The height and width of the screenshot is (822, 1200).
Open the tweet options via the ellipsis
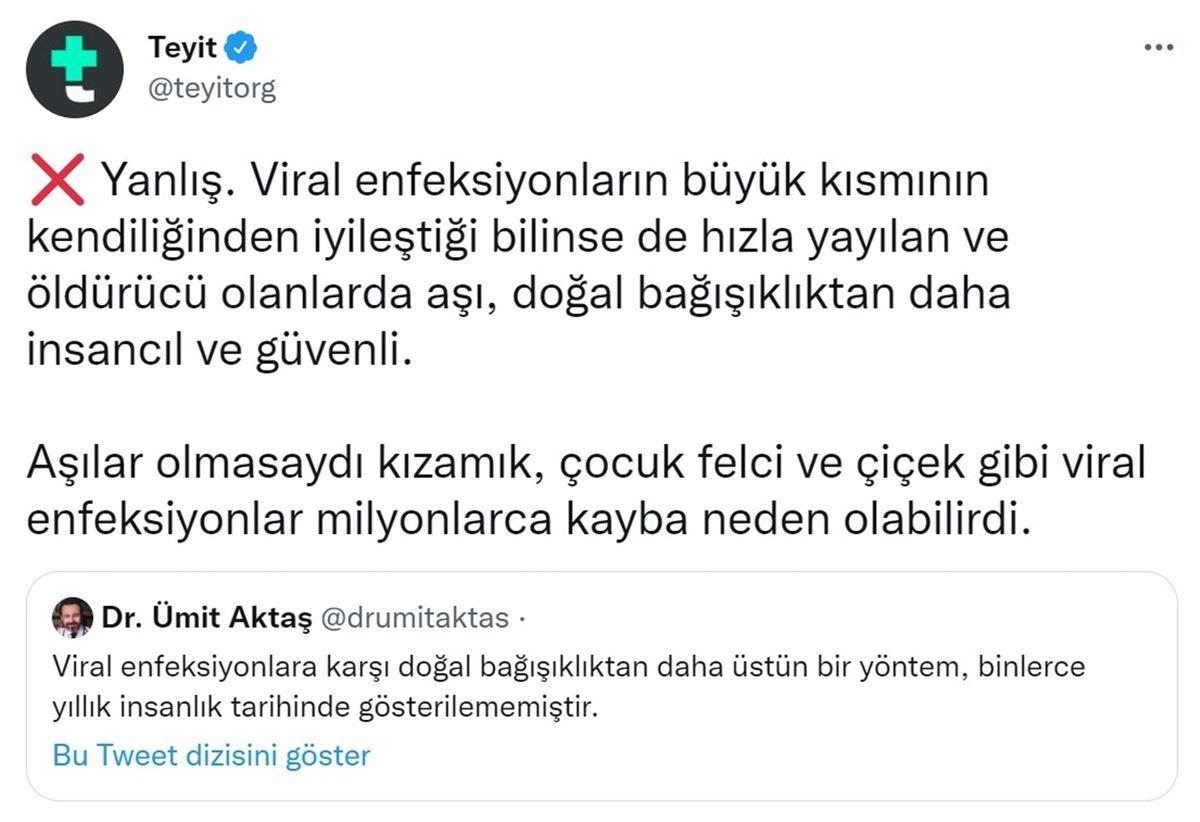tap(1159, 45)
